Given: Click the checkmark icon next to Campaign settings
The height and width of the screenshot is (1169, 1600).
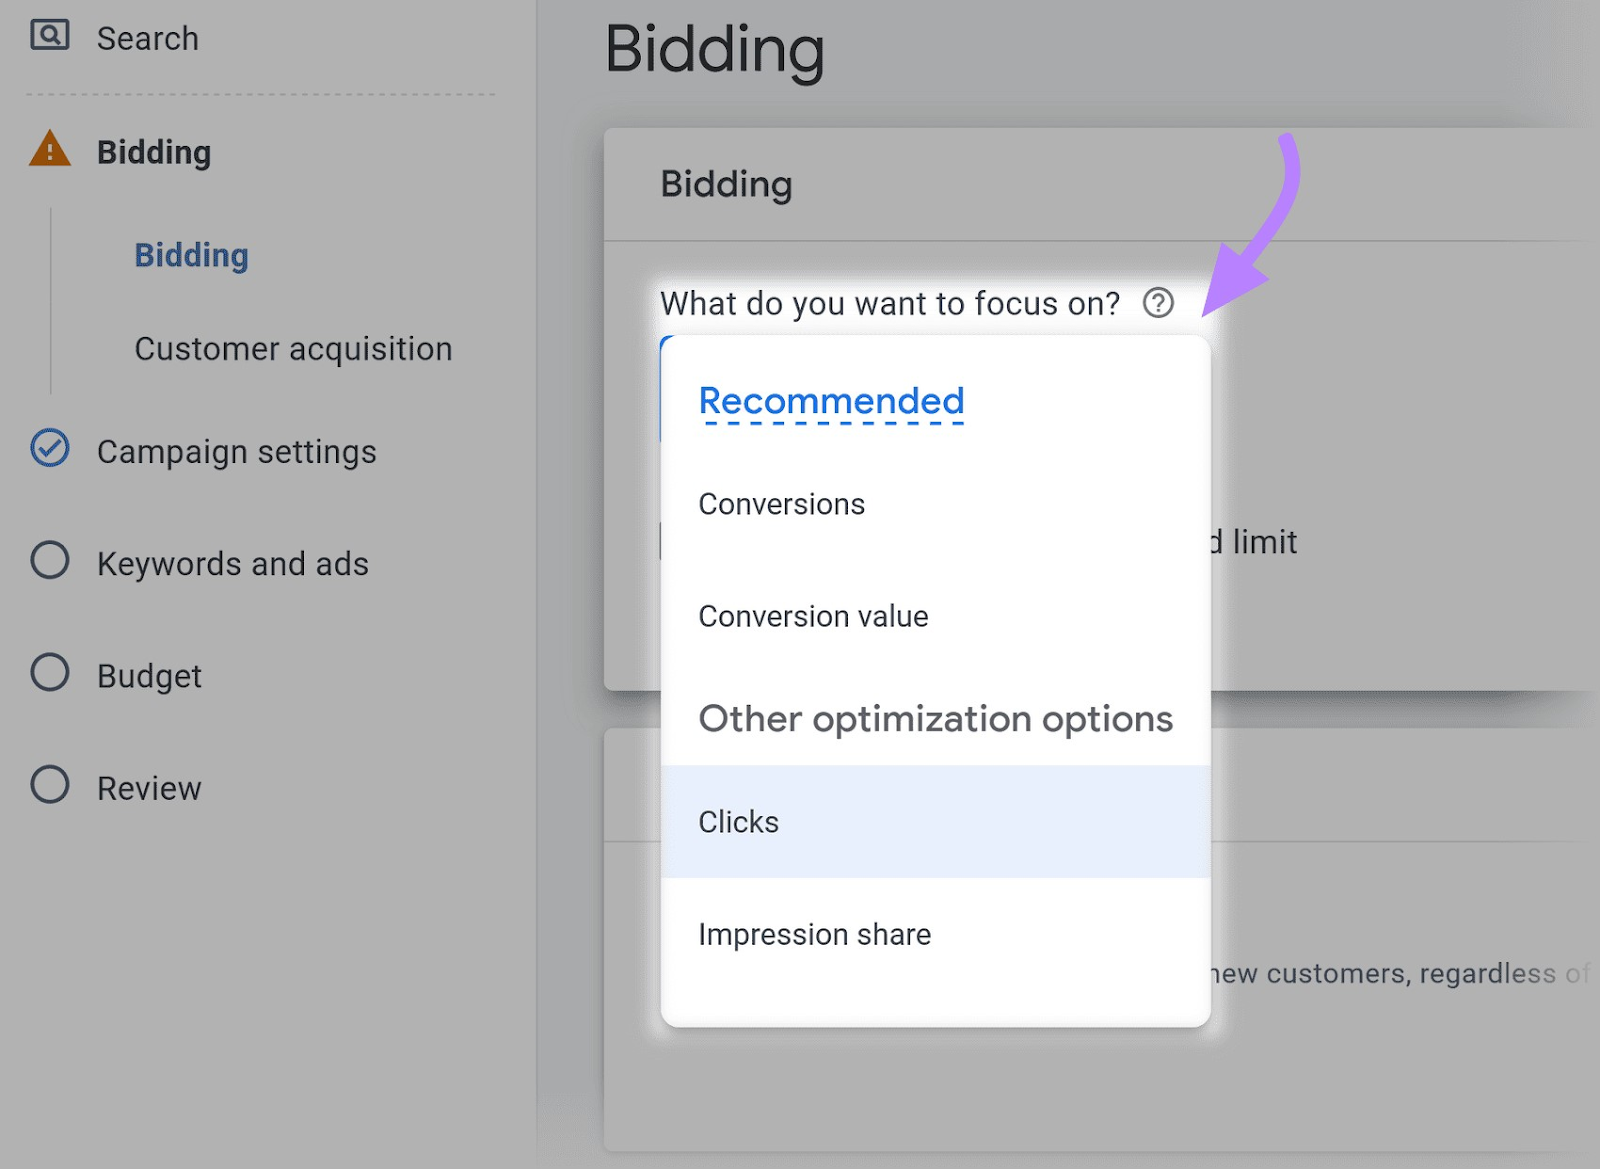Looking at the screenshot, I should click(48, 450).
